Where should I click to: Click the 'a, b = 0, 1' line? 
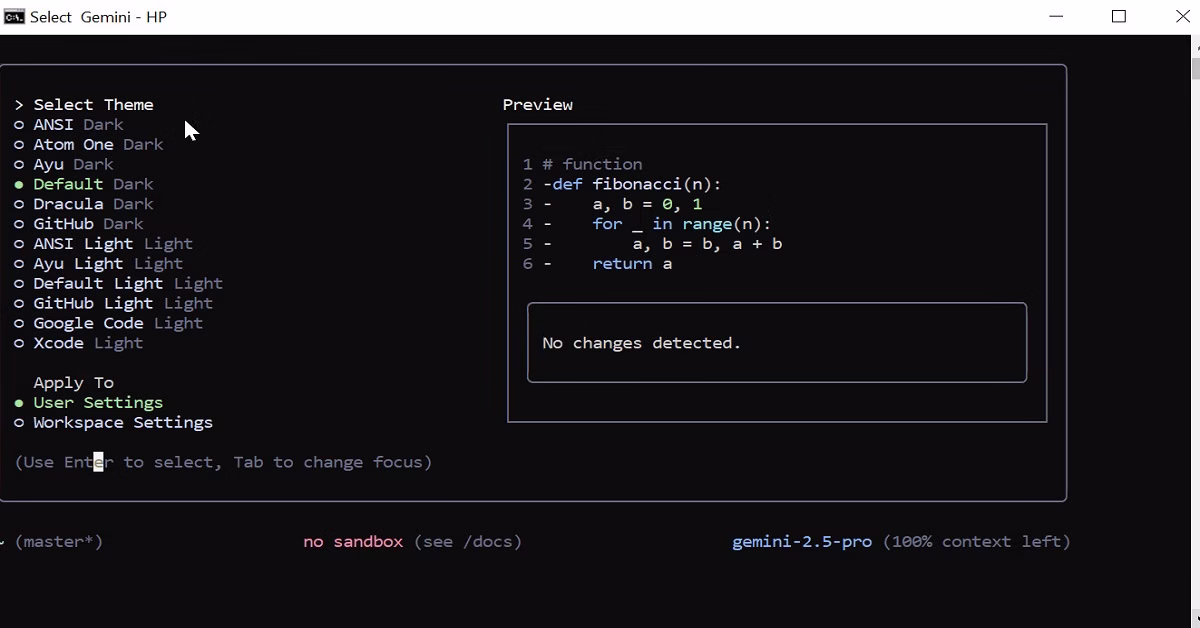647,204
